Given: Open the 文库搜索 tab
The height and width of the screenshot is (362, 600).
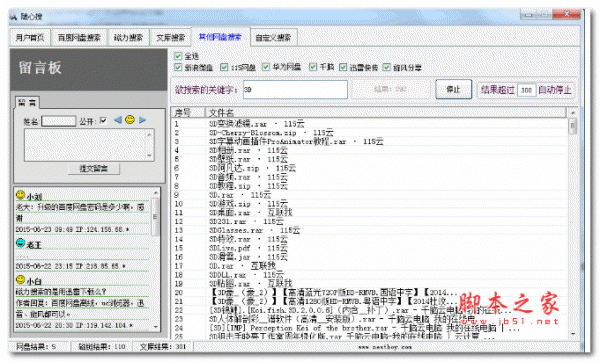Looking at the screenshot, I should tap(171, 38).
